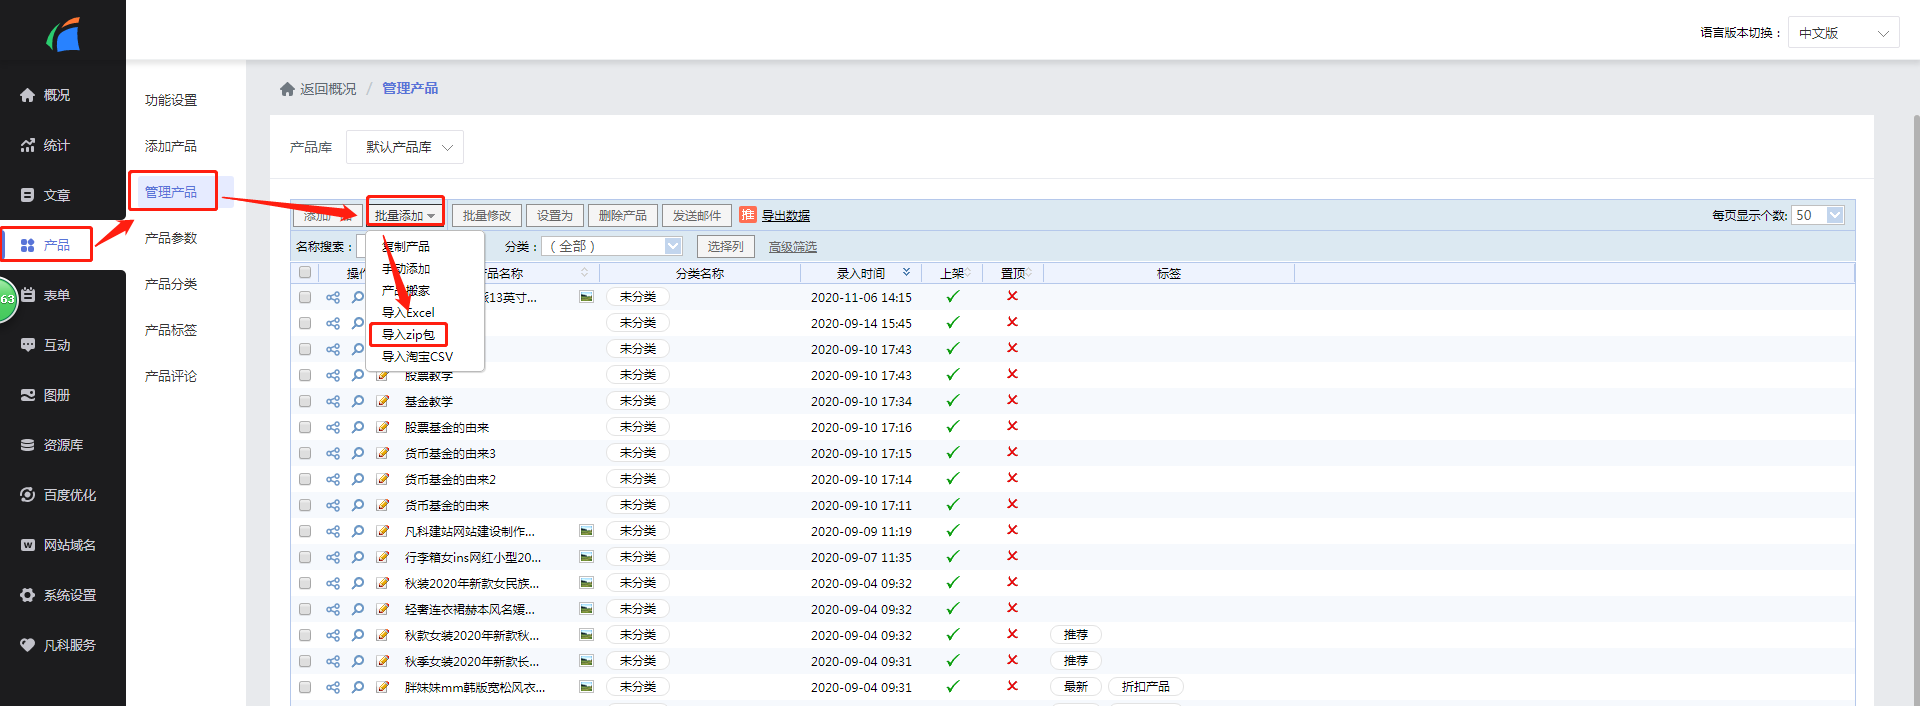
Task: Open the 高级筛选 link
Action: 793,247
